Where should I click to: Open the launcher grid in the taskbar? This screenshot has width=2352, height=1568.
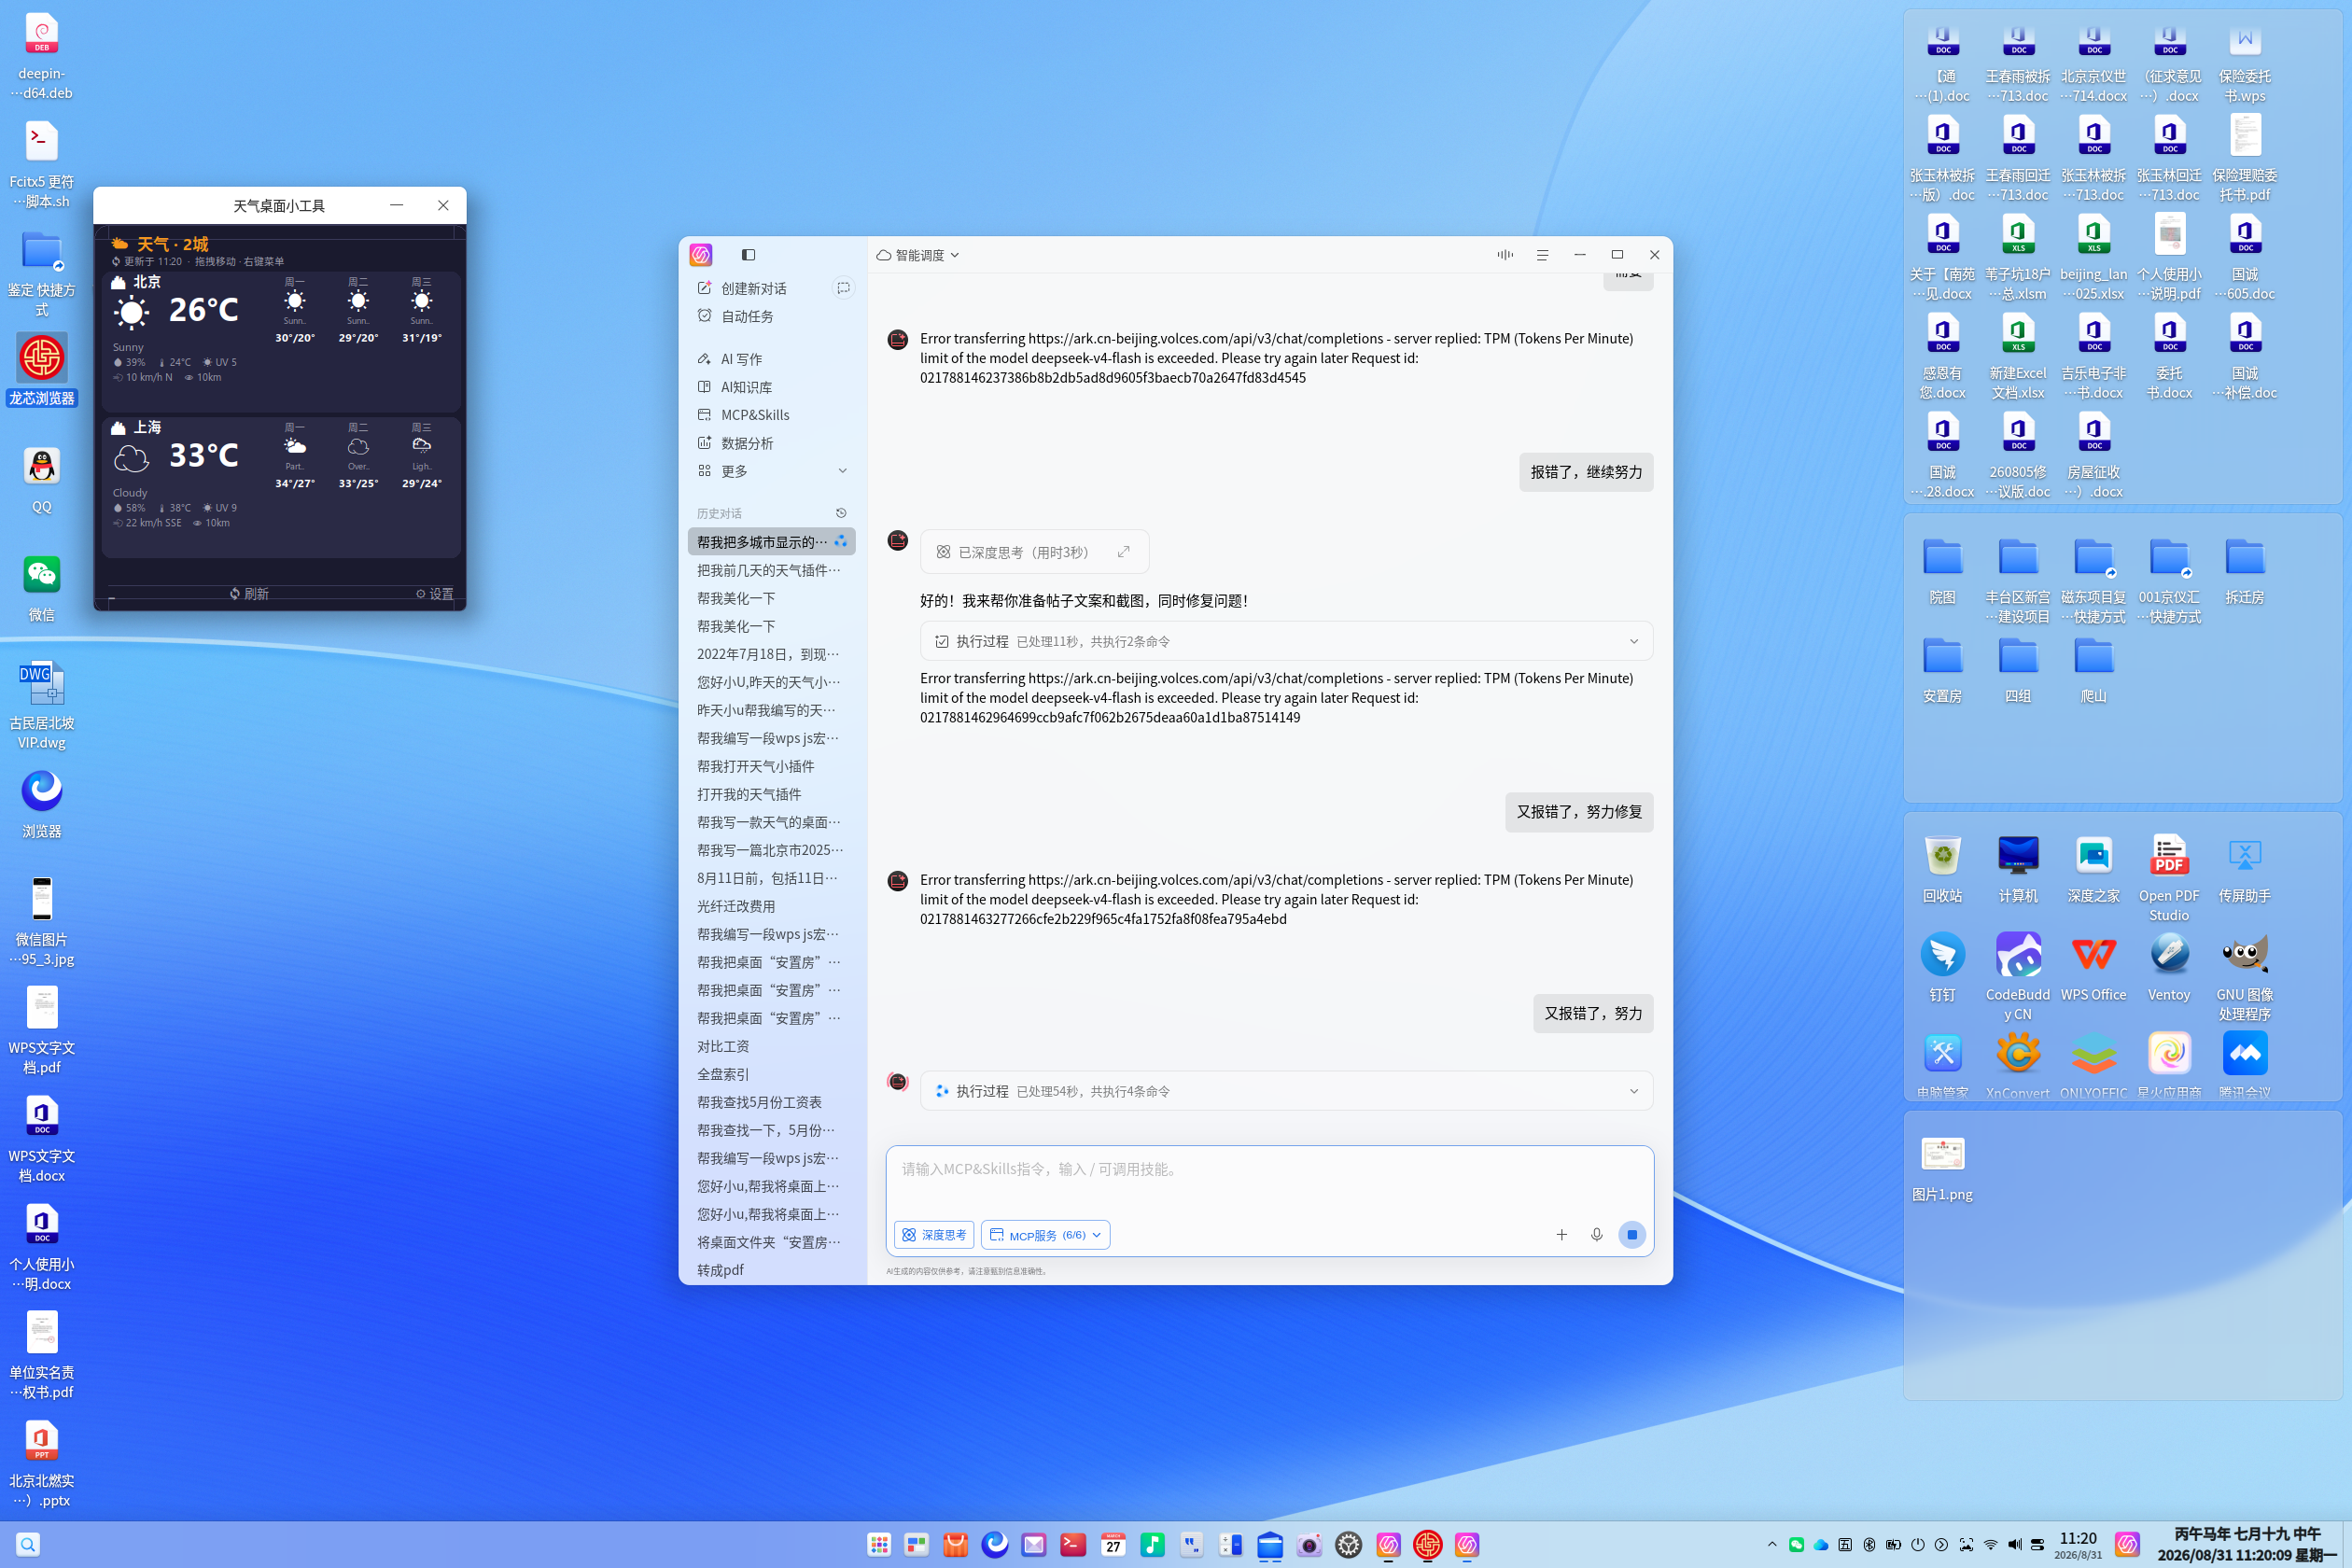point(879,1545)
